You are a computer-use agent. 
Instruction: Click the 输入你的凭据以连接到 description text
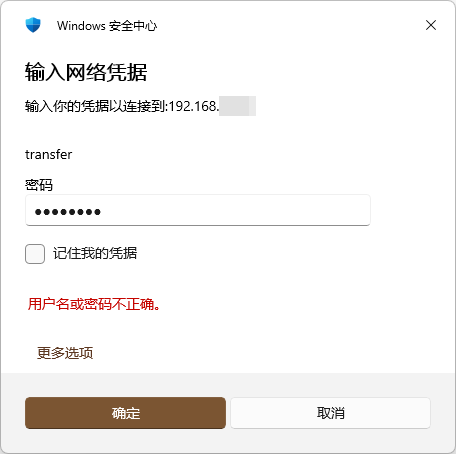[95, 106]
